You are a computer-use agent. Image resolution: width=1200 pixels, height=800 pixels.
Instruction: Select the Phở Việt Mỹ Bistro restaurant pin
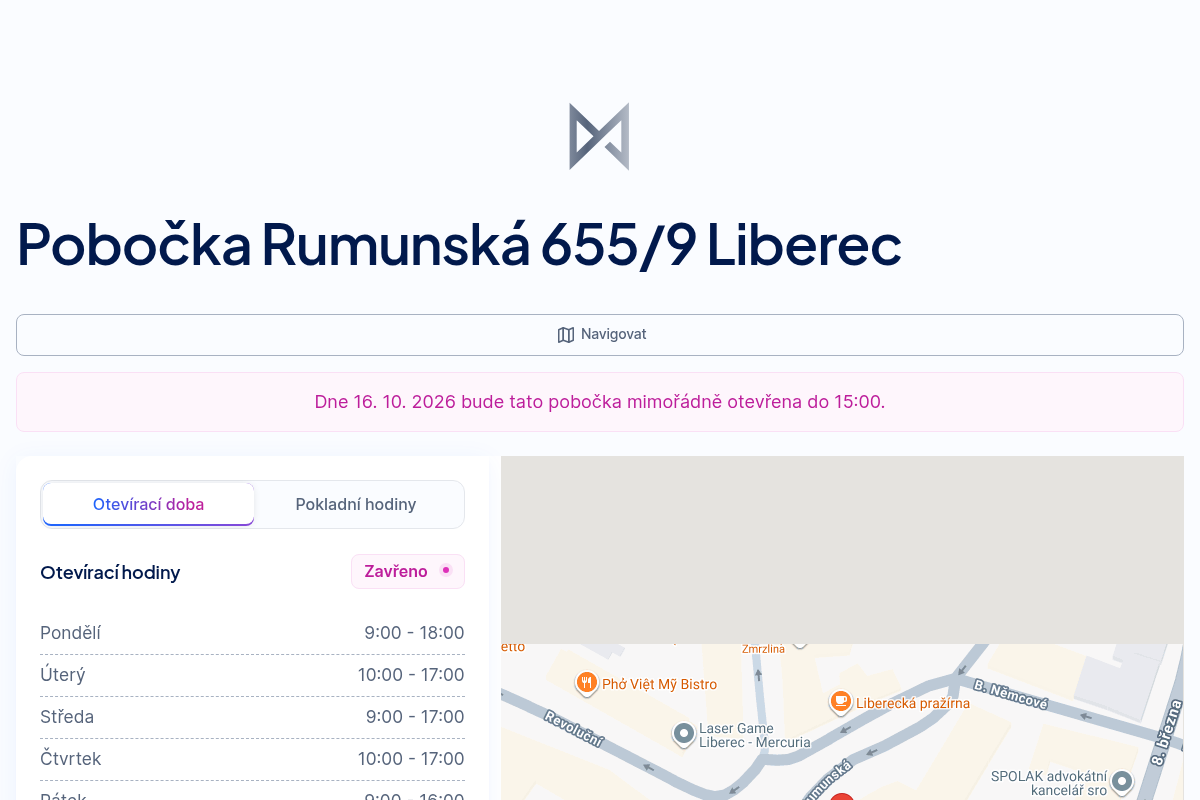pyautogui.click(x=587, y=683)
